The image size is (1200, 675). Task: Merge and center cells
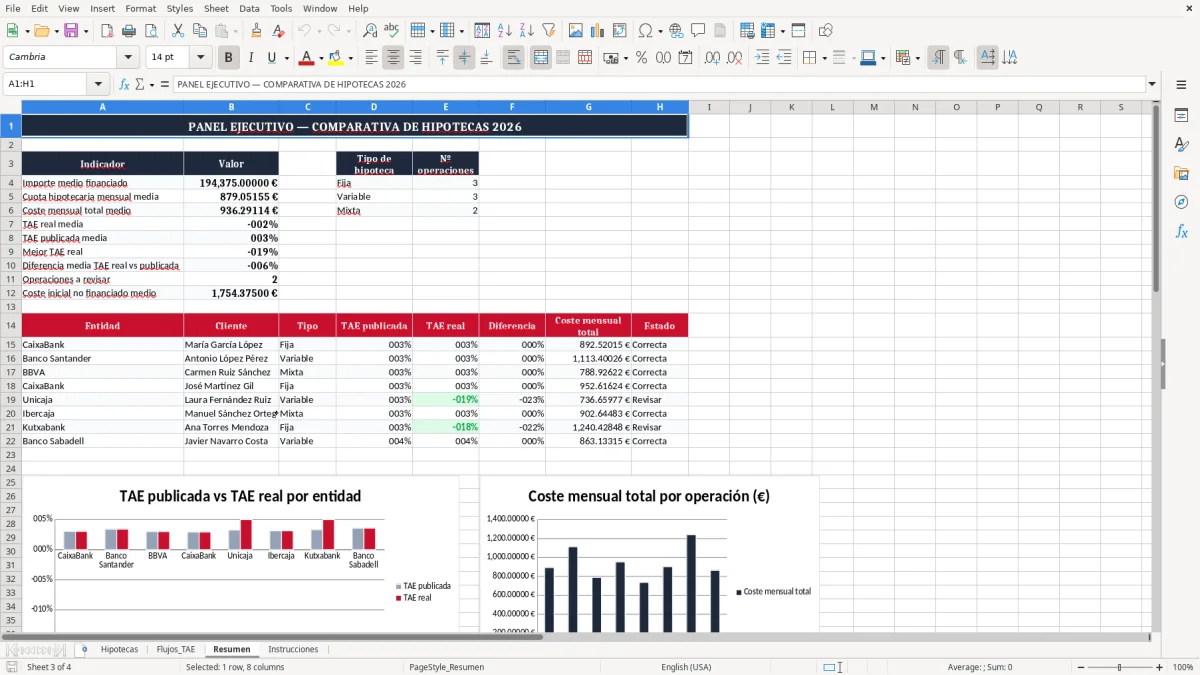541,58
